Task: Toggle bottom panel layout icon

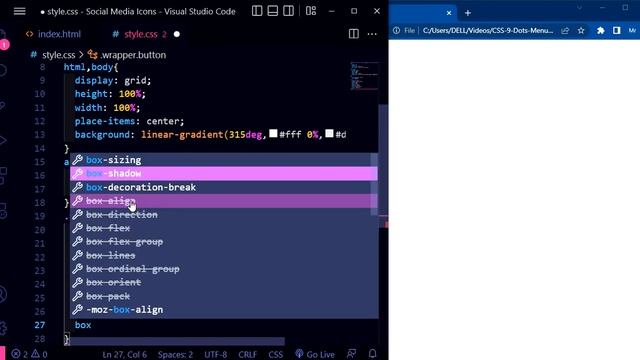Action: [273, 11]
